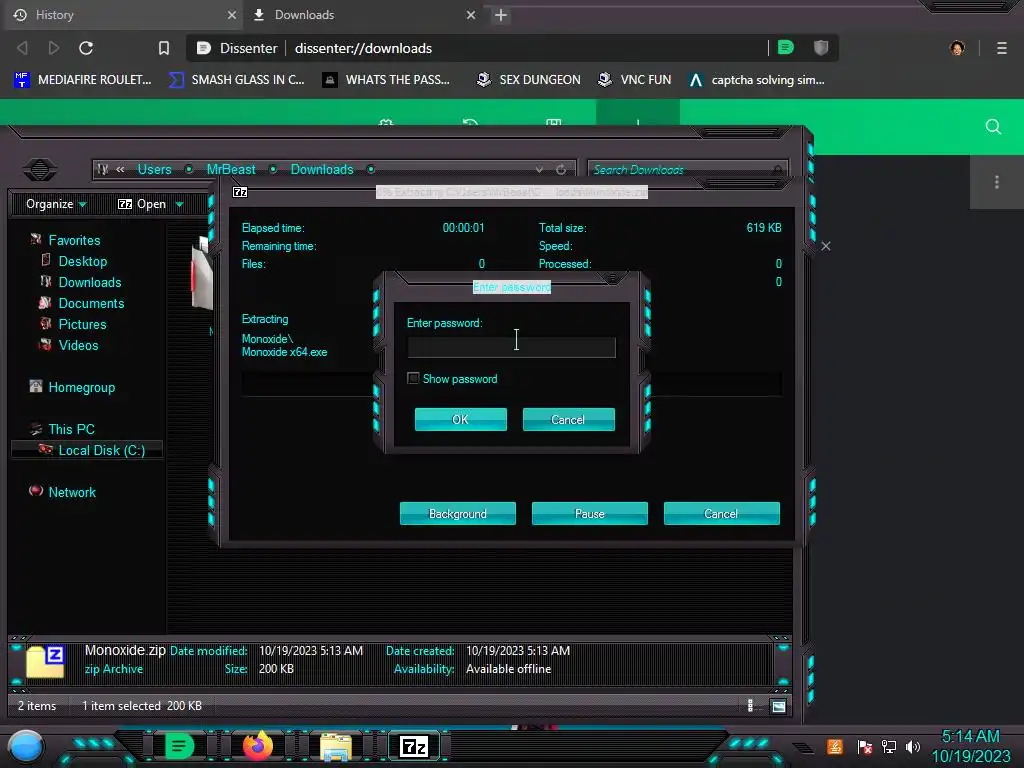Image resolution: width=1024 pixels, height=768 pixels.
Task: Click the browser forward arrow
Action: click(x=54, y=48)
